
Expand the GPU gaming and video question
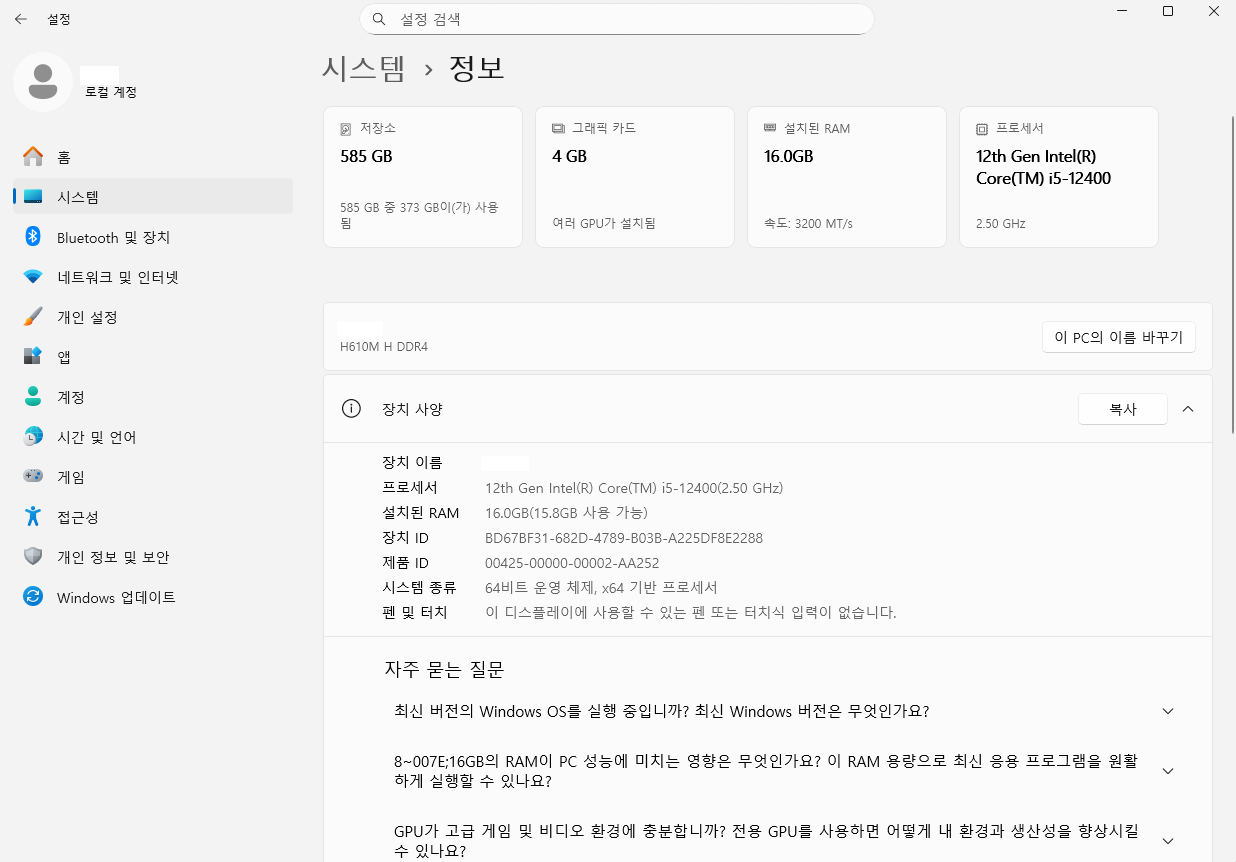(1167, 841)
